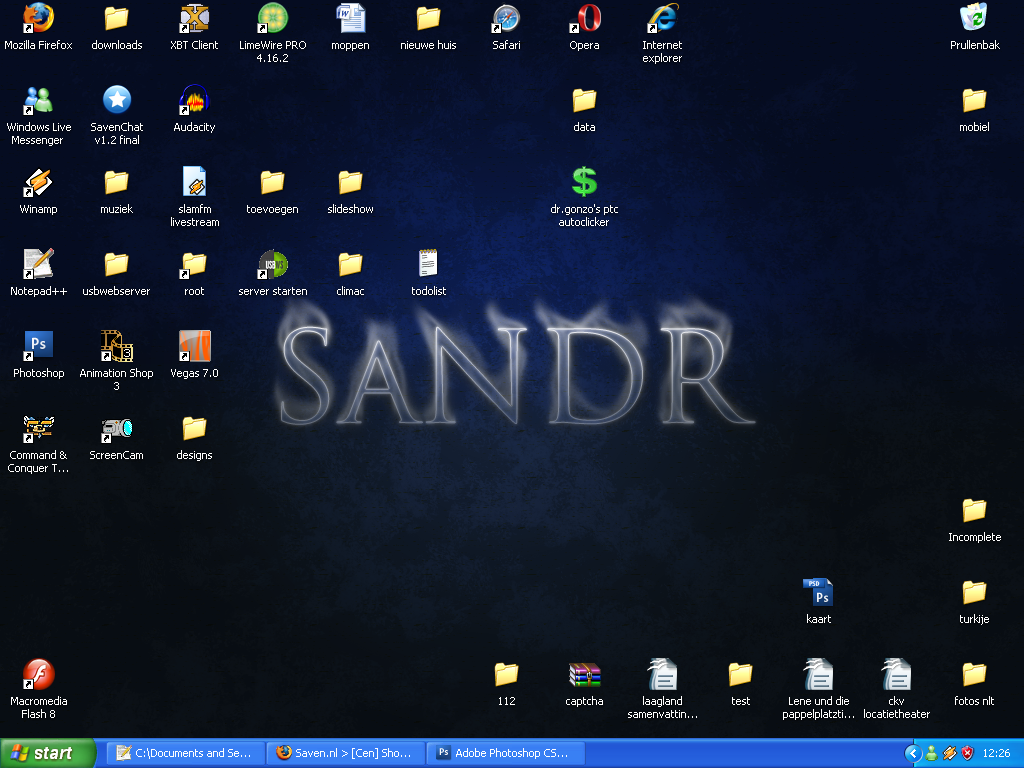Expand hidden system tray icons arrow

(x=913, y=754)
